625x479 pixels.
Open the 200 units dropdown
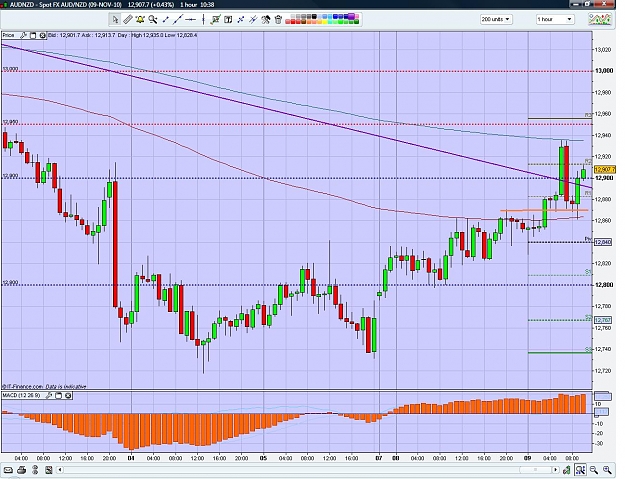[496, 19]
